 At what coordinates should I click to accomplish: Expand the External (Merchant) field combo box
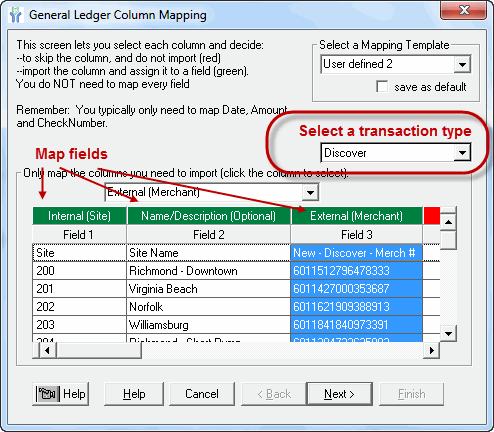click(310, 192)
